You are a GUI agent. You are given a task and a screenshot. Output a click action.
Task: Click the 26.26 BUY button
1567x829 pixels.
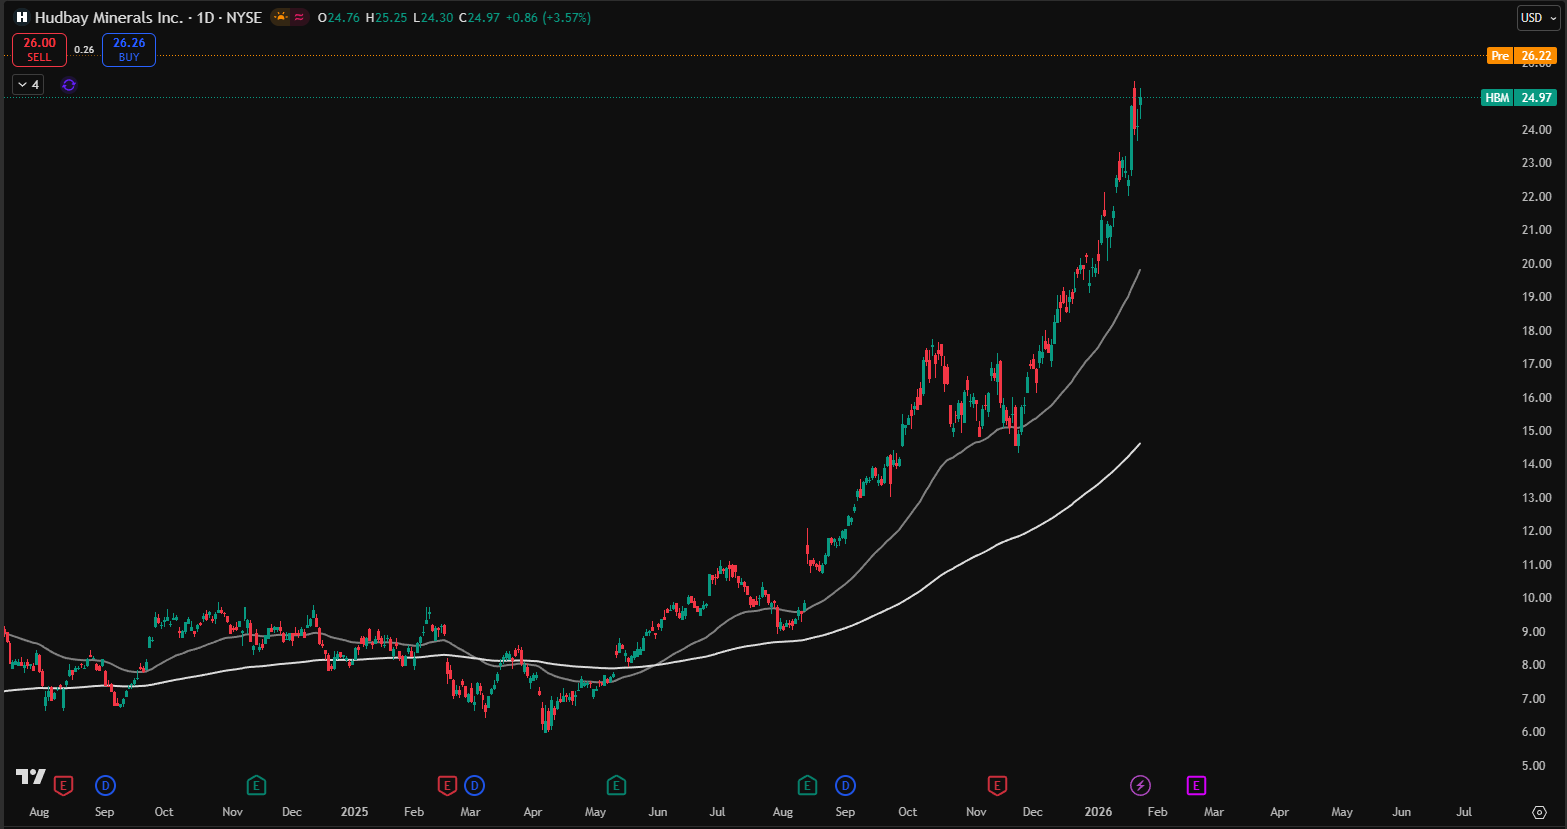click(129, 49)
